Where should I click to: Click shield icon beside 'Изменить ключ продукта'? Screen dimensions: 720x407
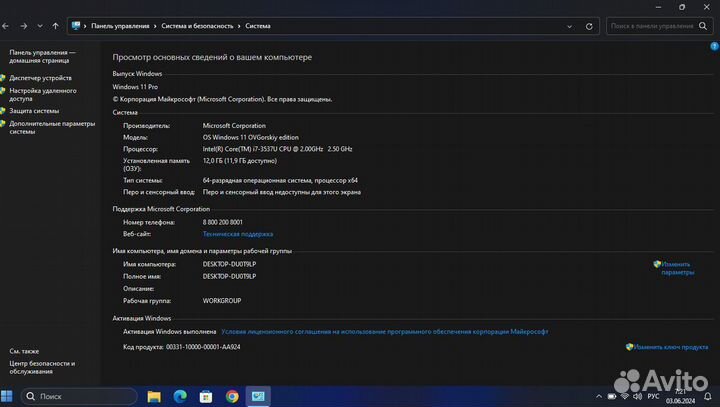click(x=630, y=347)
